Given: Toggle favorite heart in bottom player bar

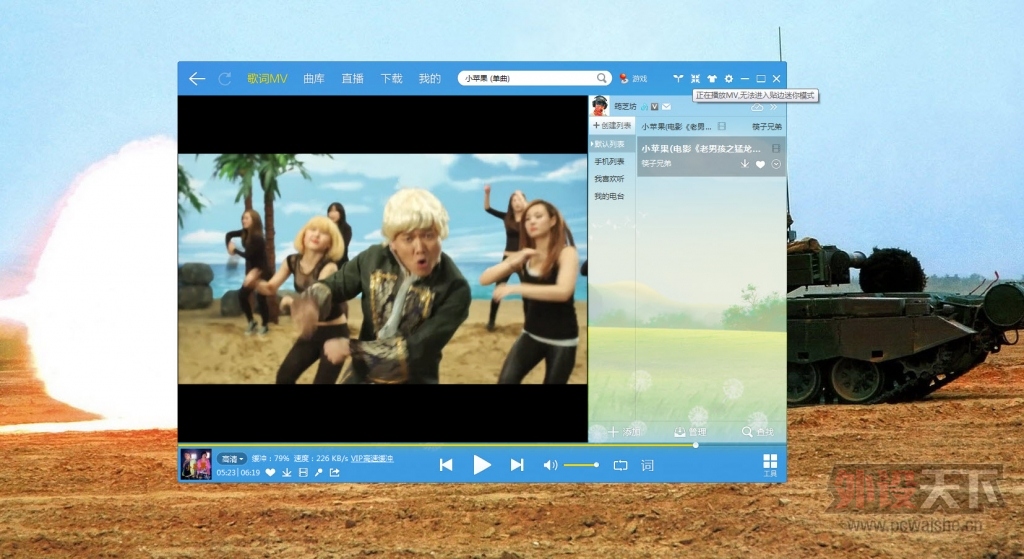Looking at the screenshot, I should 270,472.
